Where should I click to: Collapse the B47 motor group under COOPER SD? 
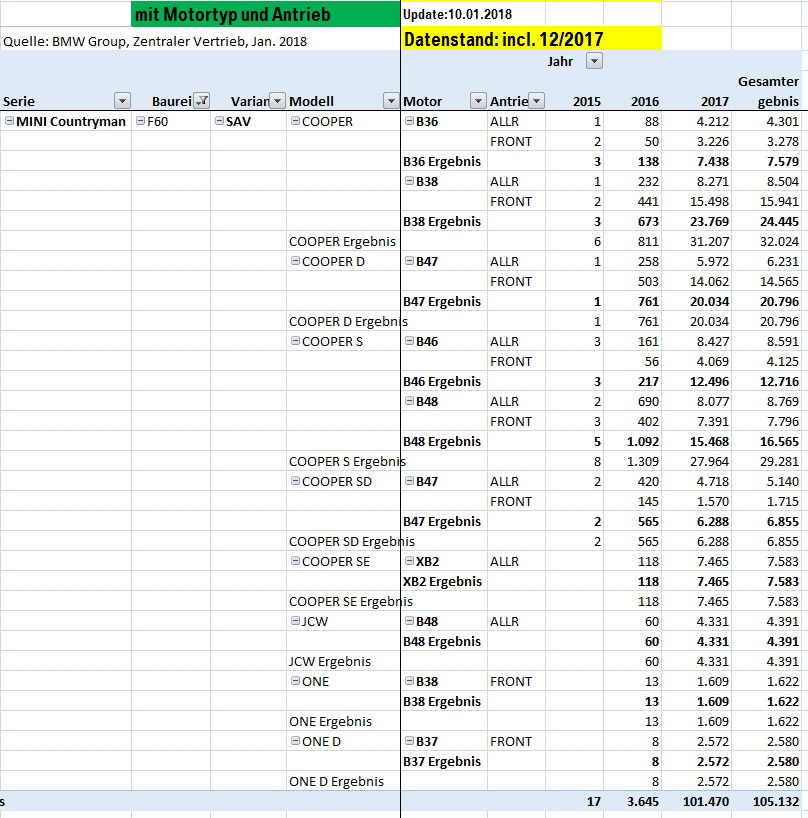pos(409,481)
